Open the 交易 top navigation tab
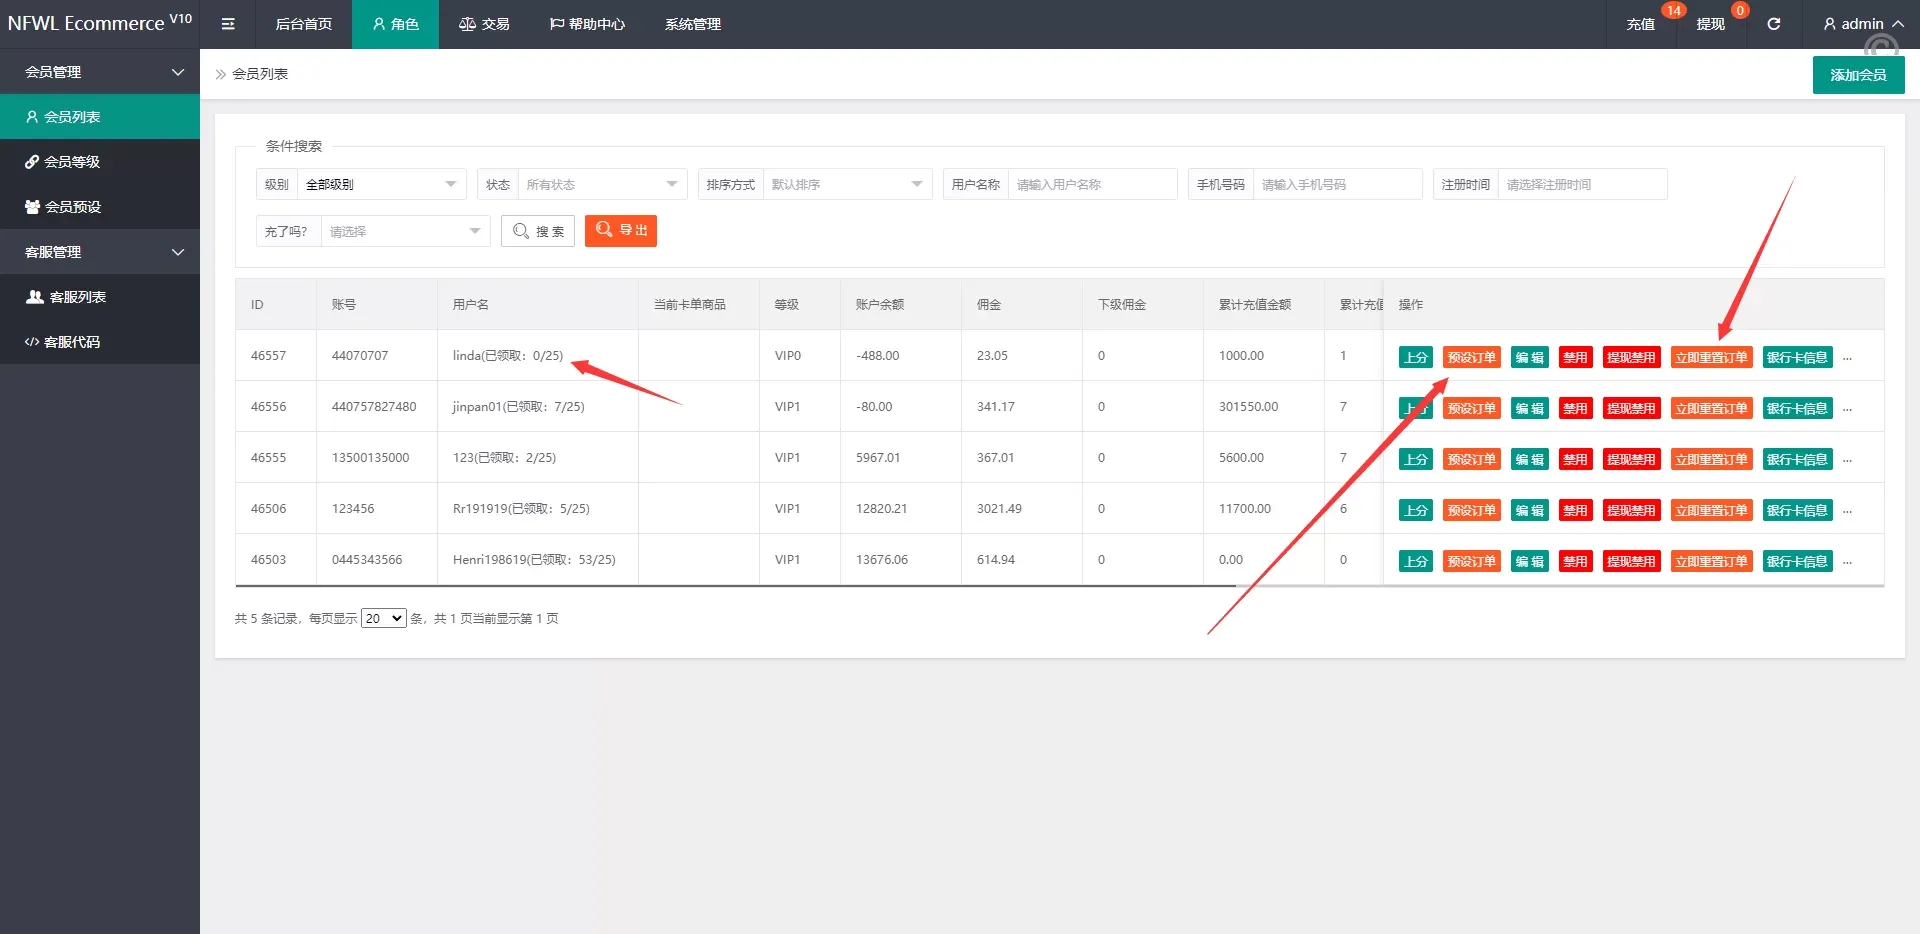Screen dimensions: 1920x934 484,24
